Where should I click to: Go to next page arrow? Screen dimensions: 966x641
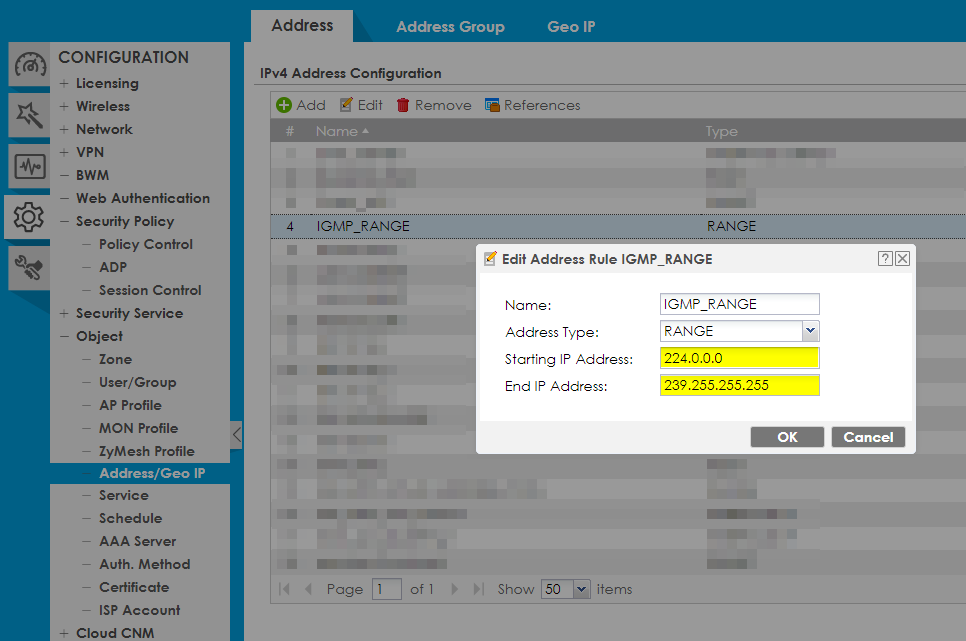pos(455,589)
